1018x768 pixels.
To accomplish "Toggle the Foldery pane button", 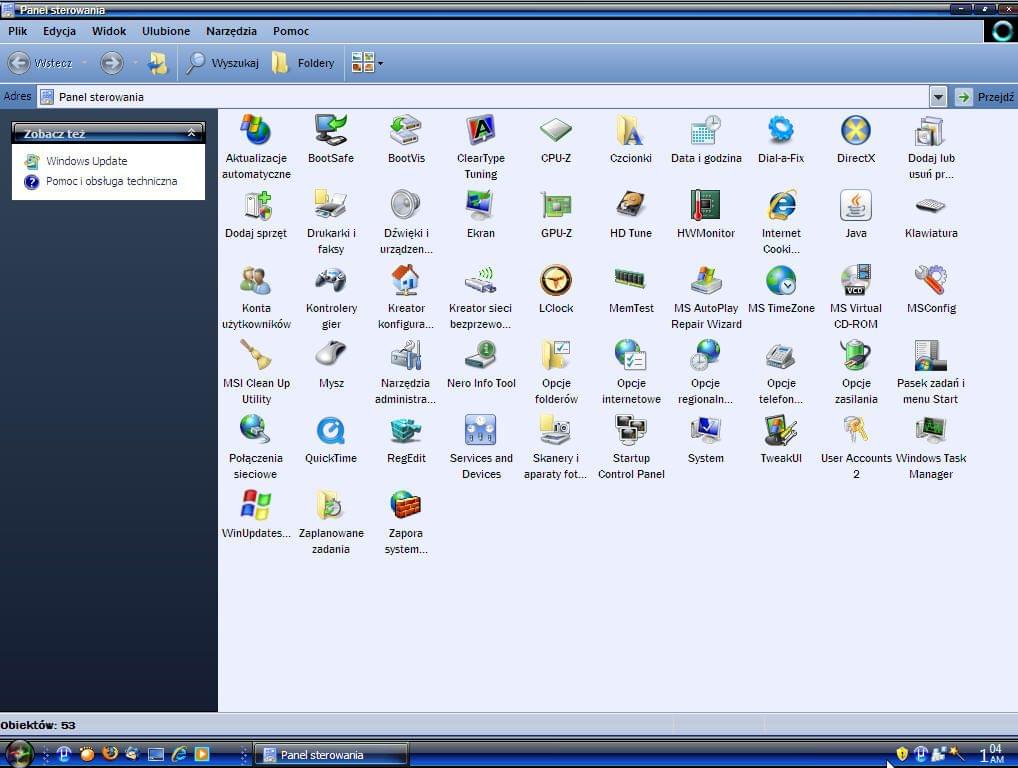I will [304, 63].
